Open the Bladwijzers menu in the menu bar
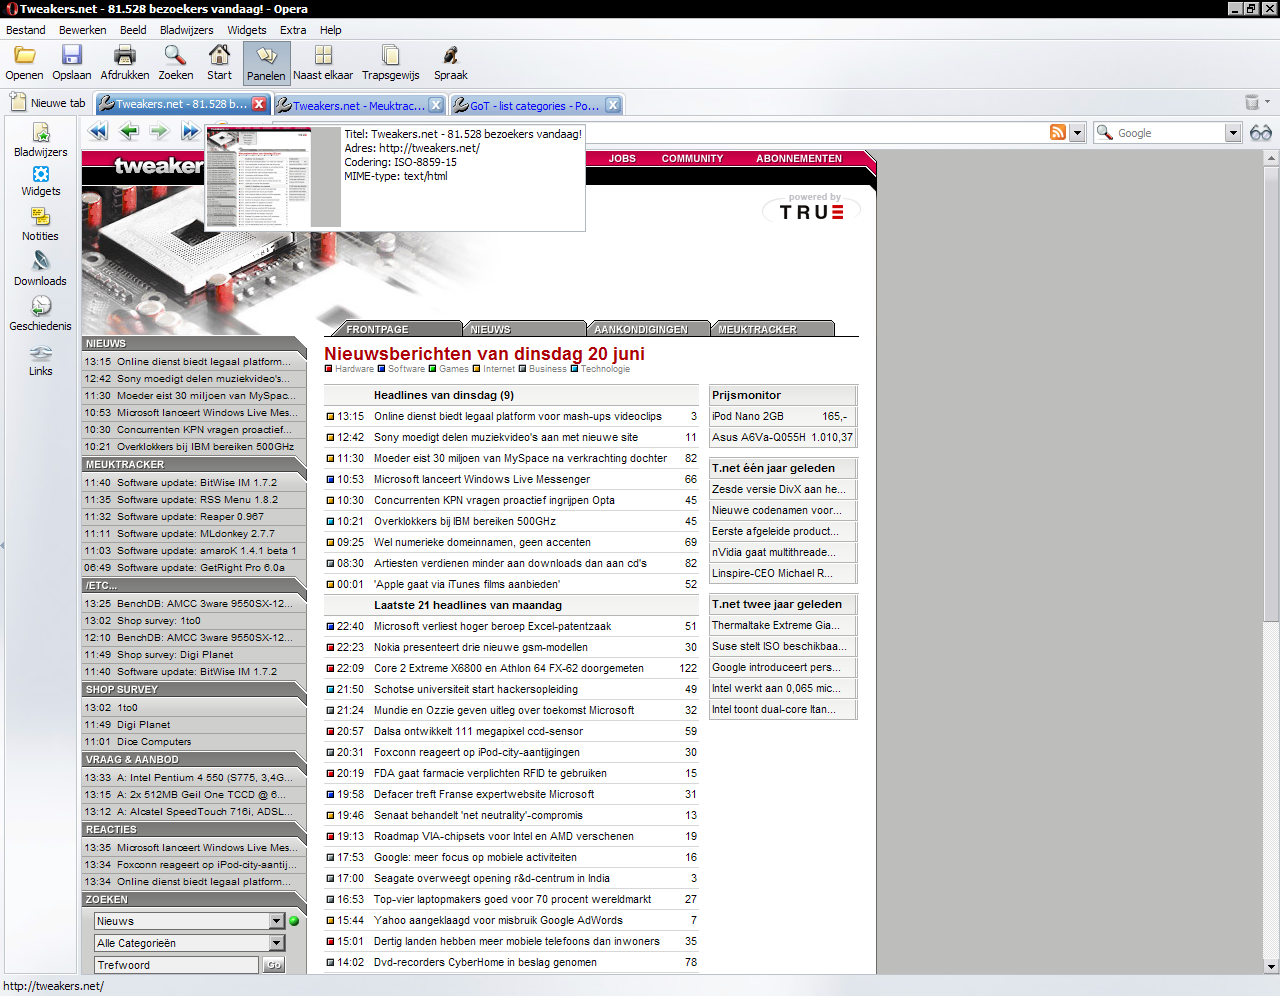Screen dimensions: 1280x996 click(187, 30)
